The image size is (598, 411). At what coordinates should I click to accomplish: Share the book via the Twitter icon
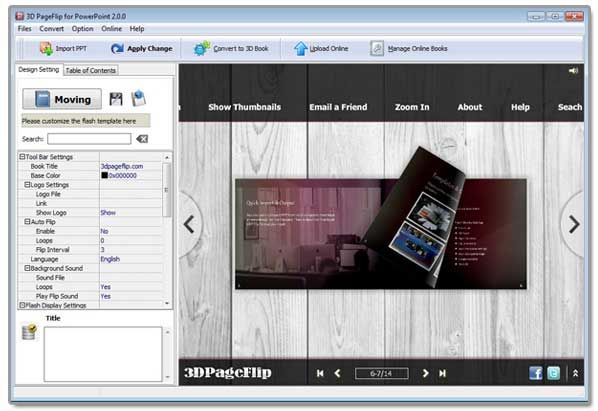point(553,373)
